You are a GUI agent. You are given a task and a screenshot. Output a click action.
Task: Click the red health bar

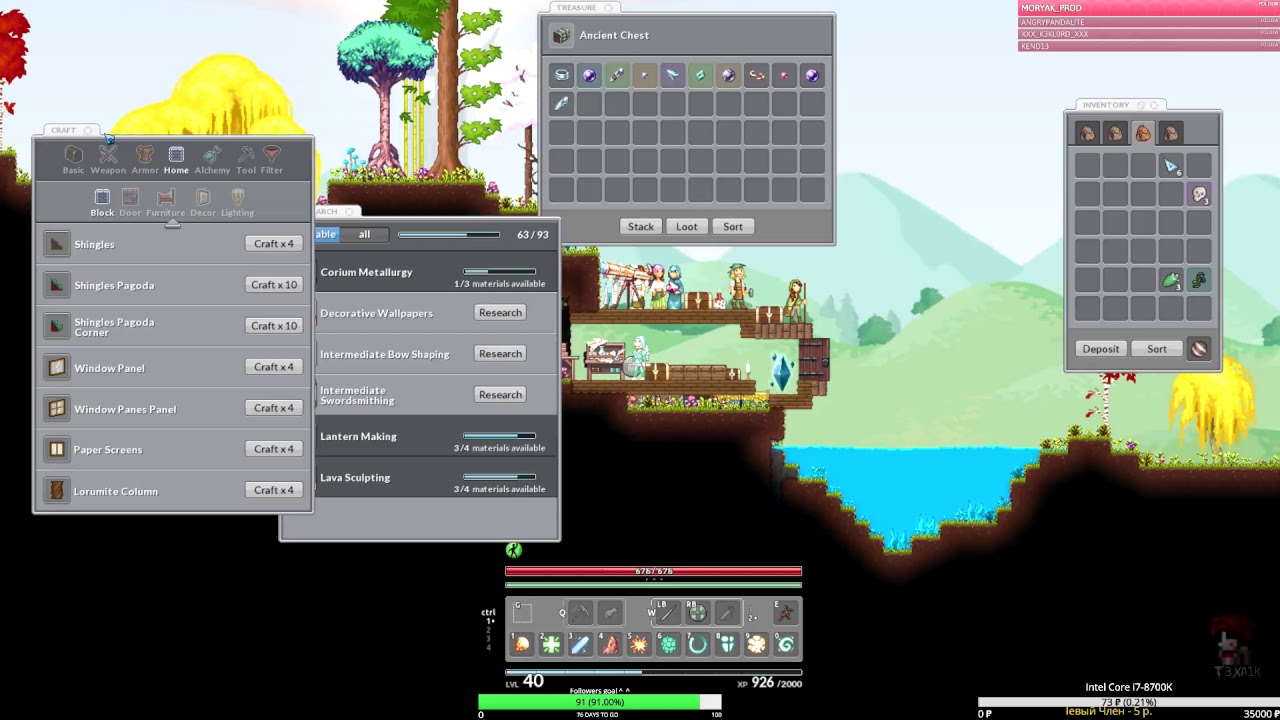[653, 572]
